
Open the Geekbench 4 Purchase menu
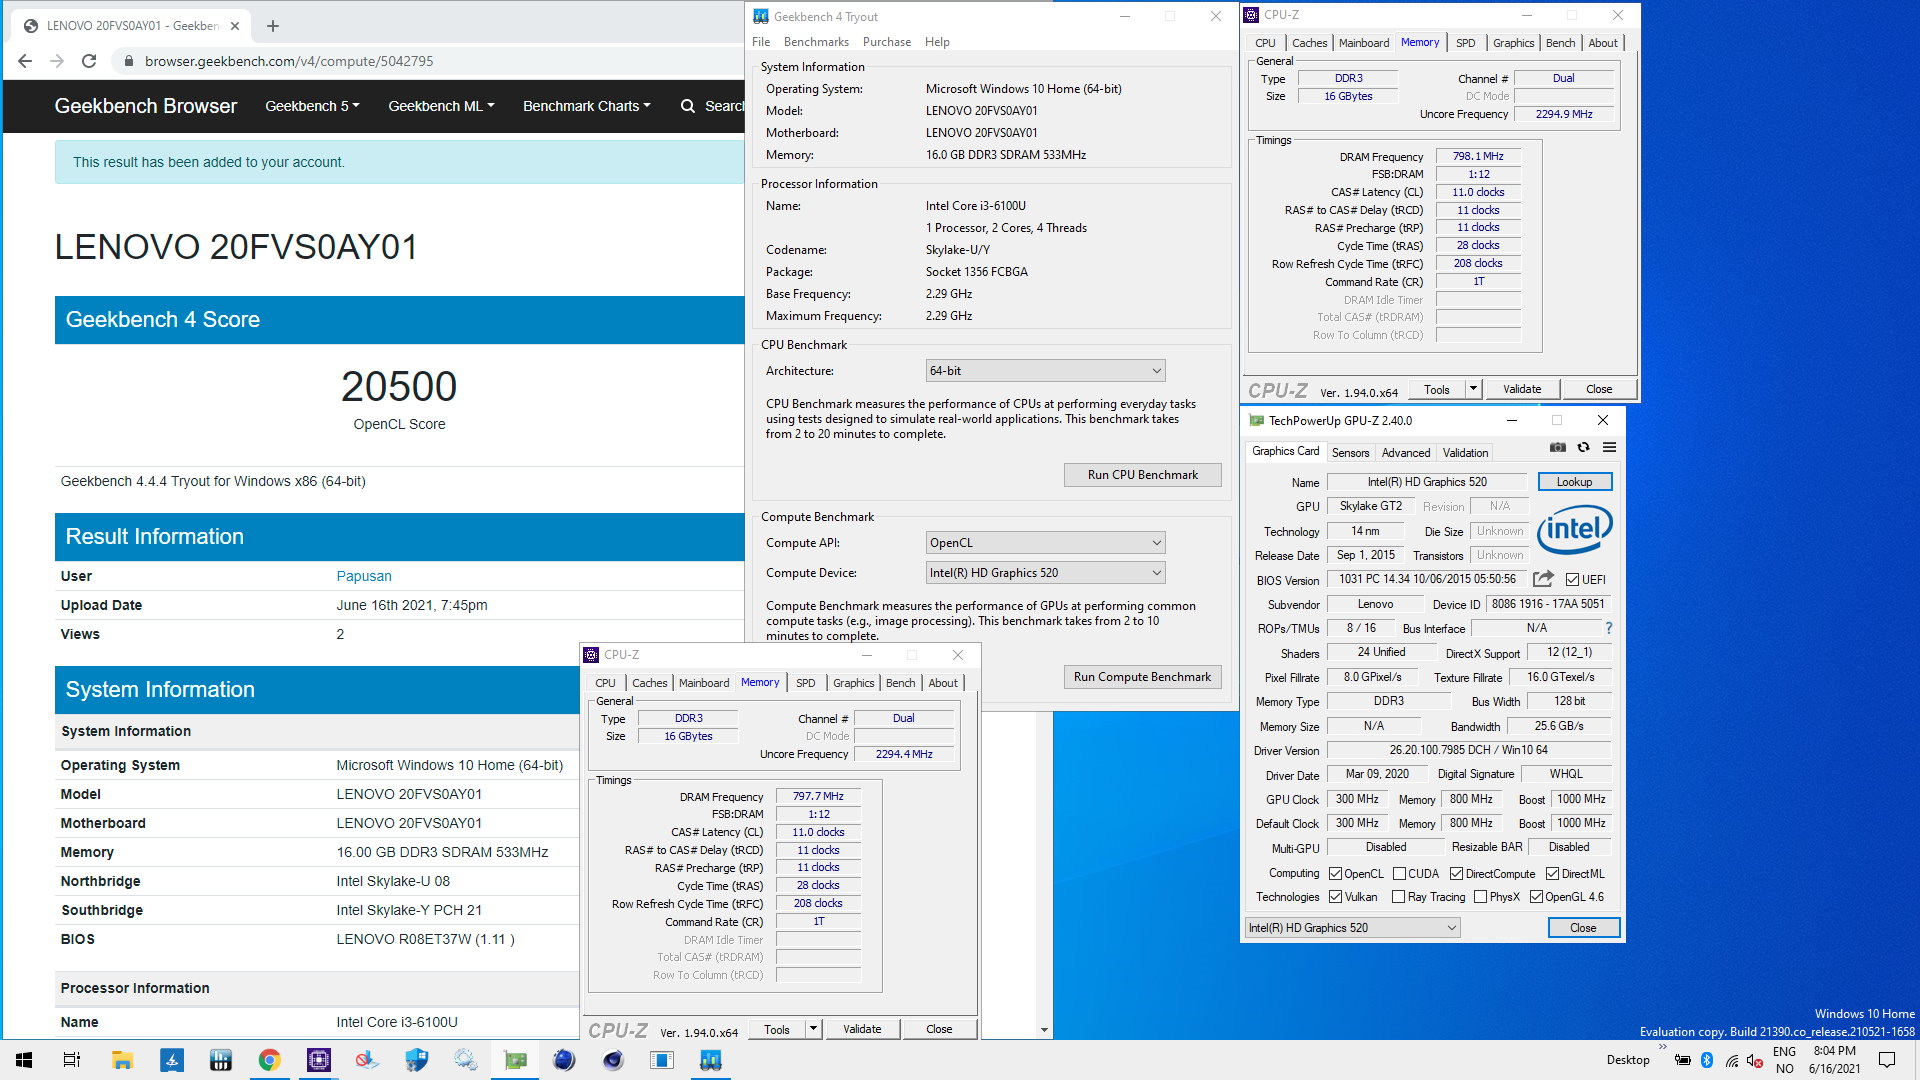[x=886, y=42]
